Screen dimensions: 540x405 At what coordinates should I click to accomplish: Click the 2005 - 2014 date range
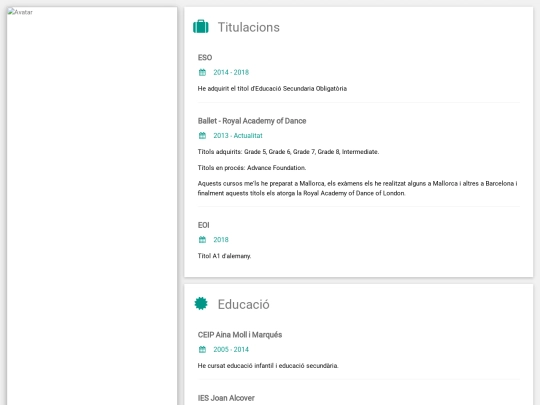coord(231,350)
